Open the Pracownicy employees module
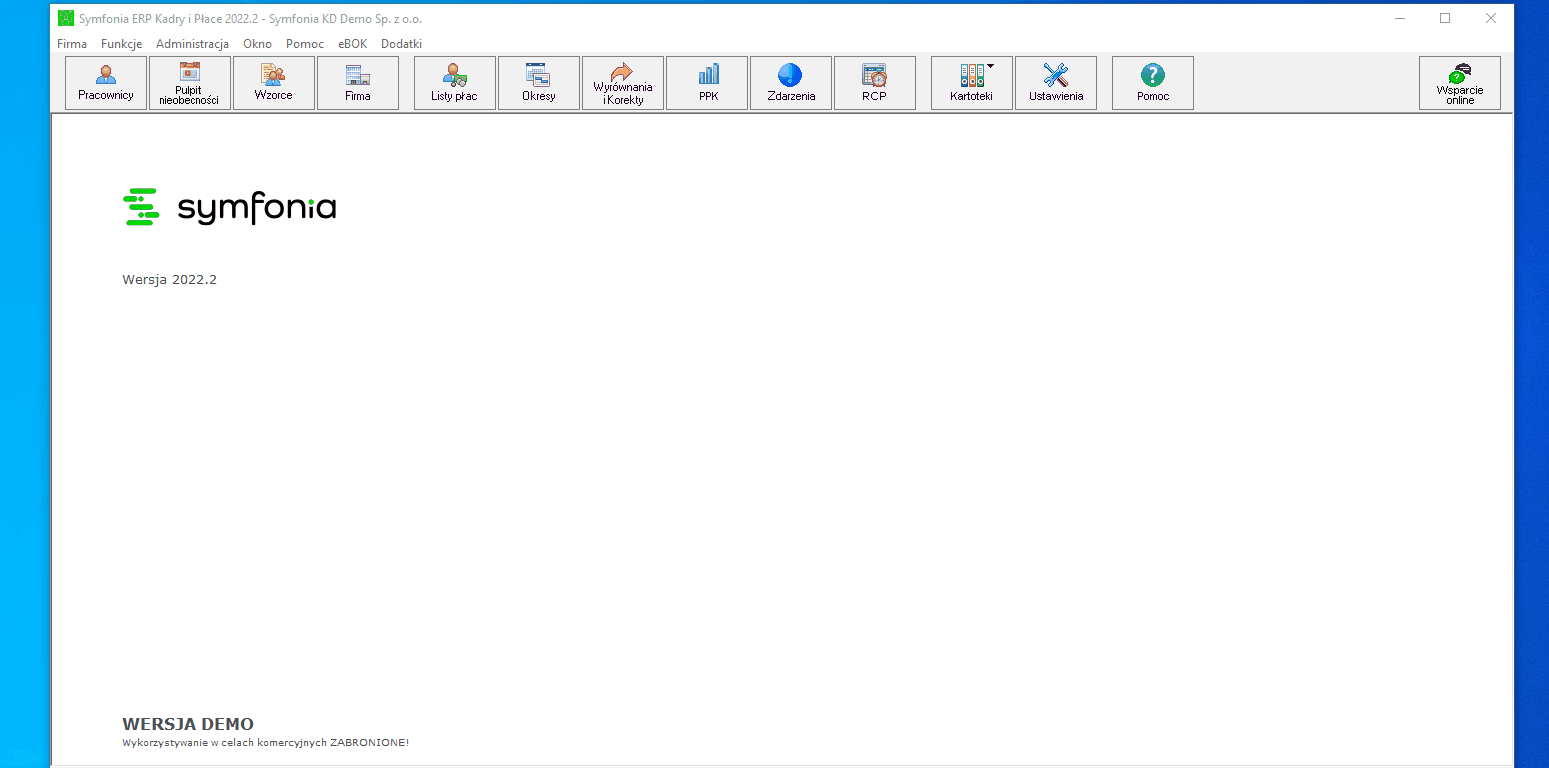Image resolution: width=1549 pixels, height=768 pixels. [106, 83]
